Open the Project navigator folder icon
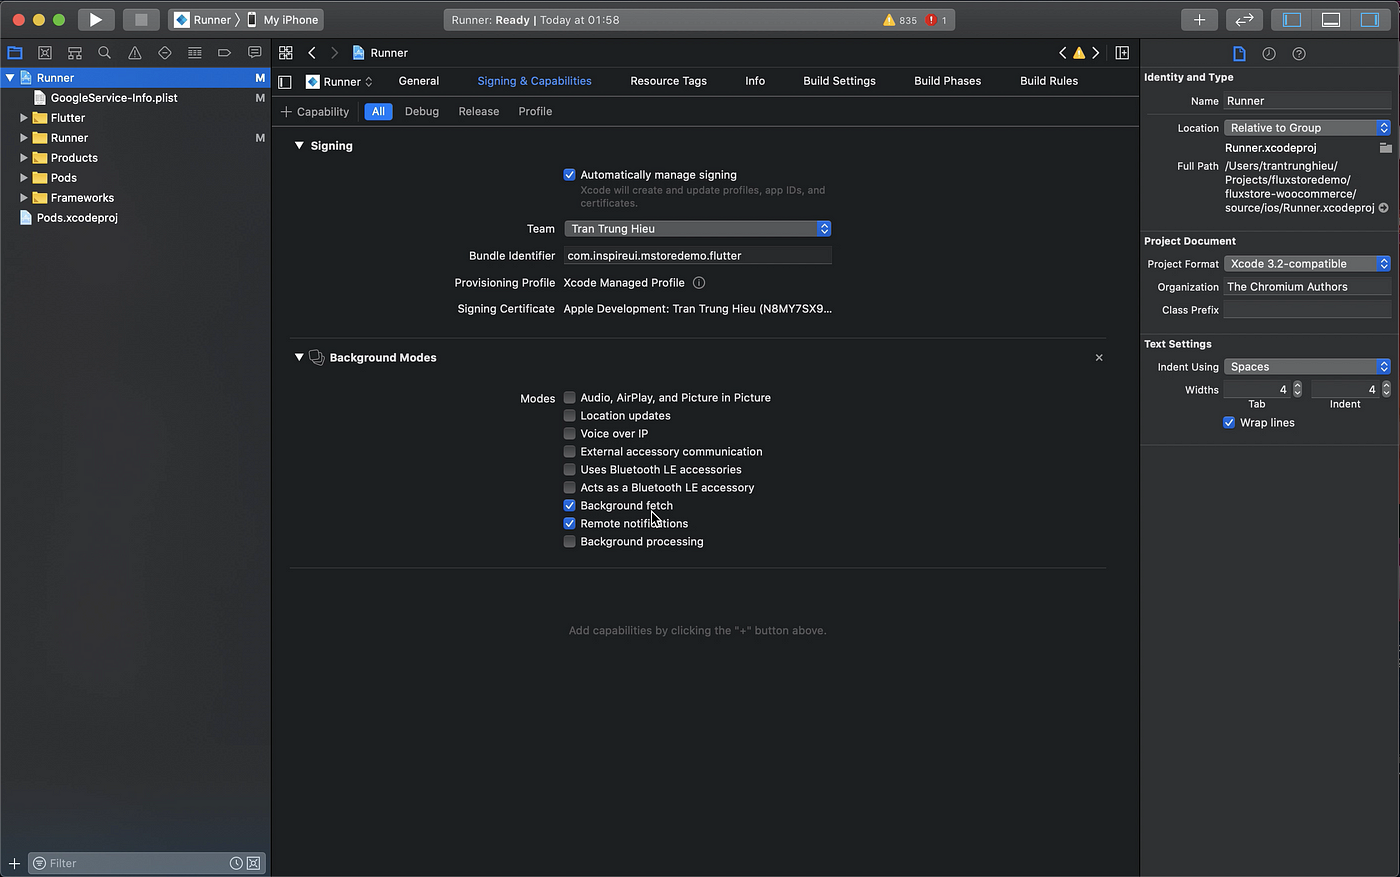Image resolution: width=1400 pixels, height=877 pixels. 15,53
